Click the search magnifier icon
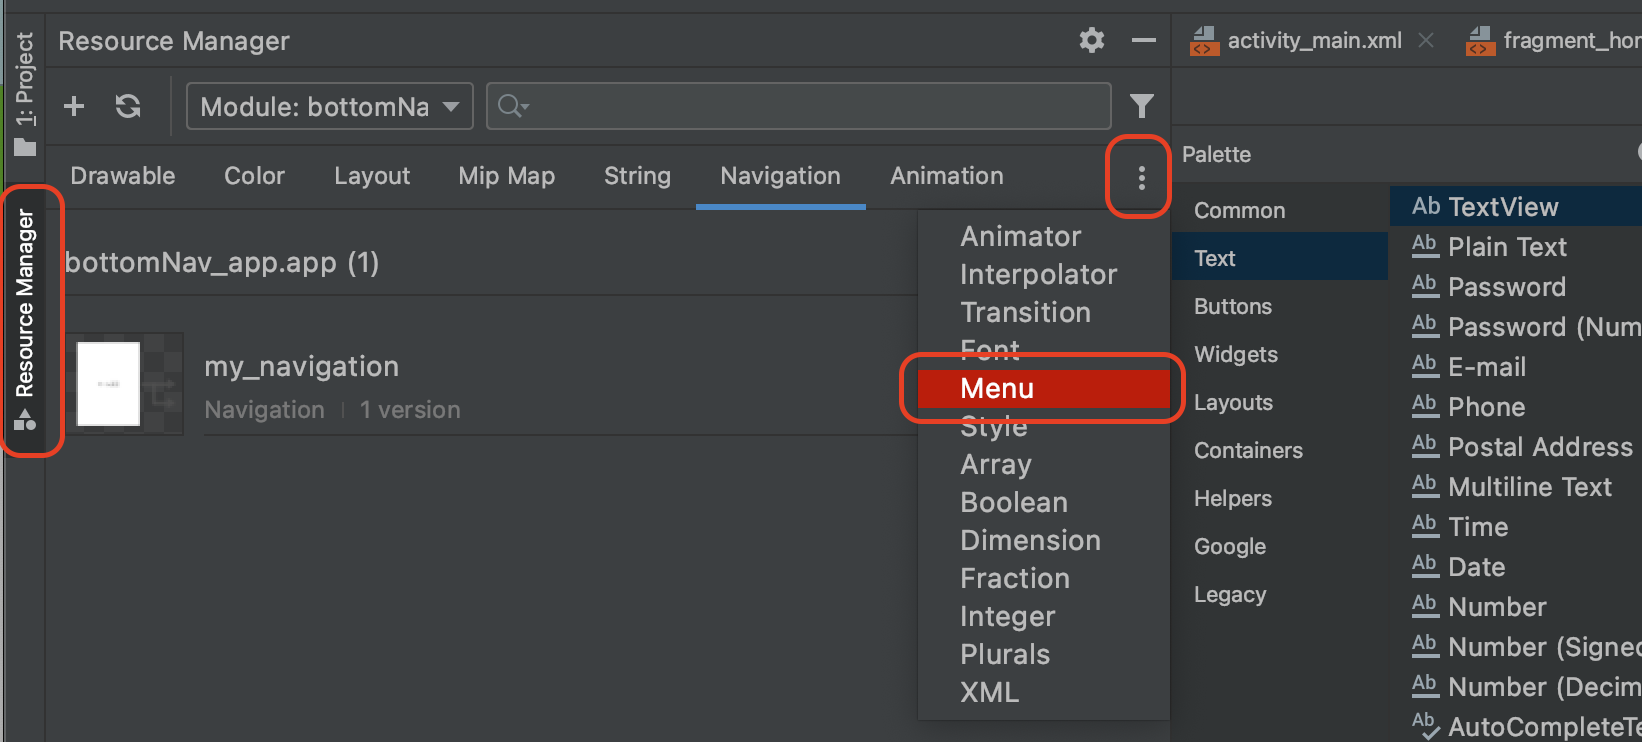This screenshot has width=1642, height=742. click(x=511, y=106)
